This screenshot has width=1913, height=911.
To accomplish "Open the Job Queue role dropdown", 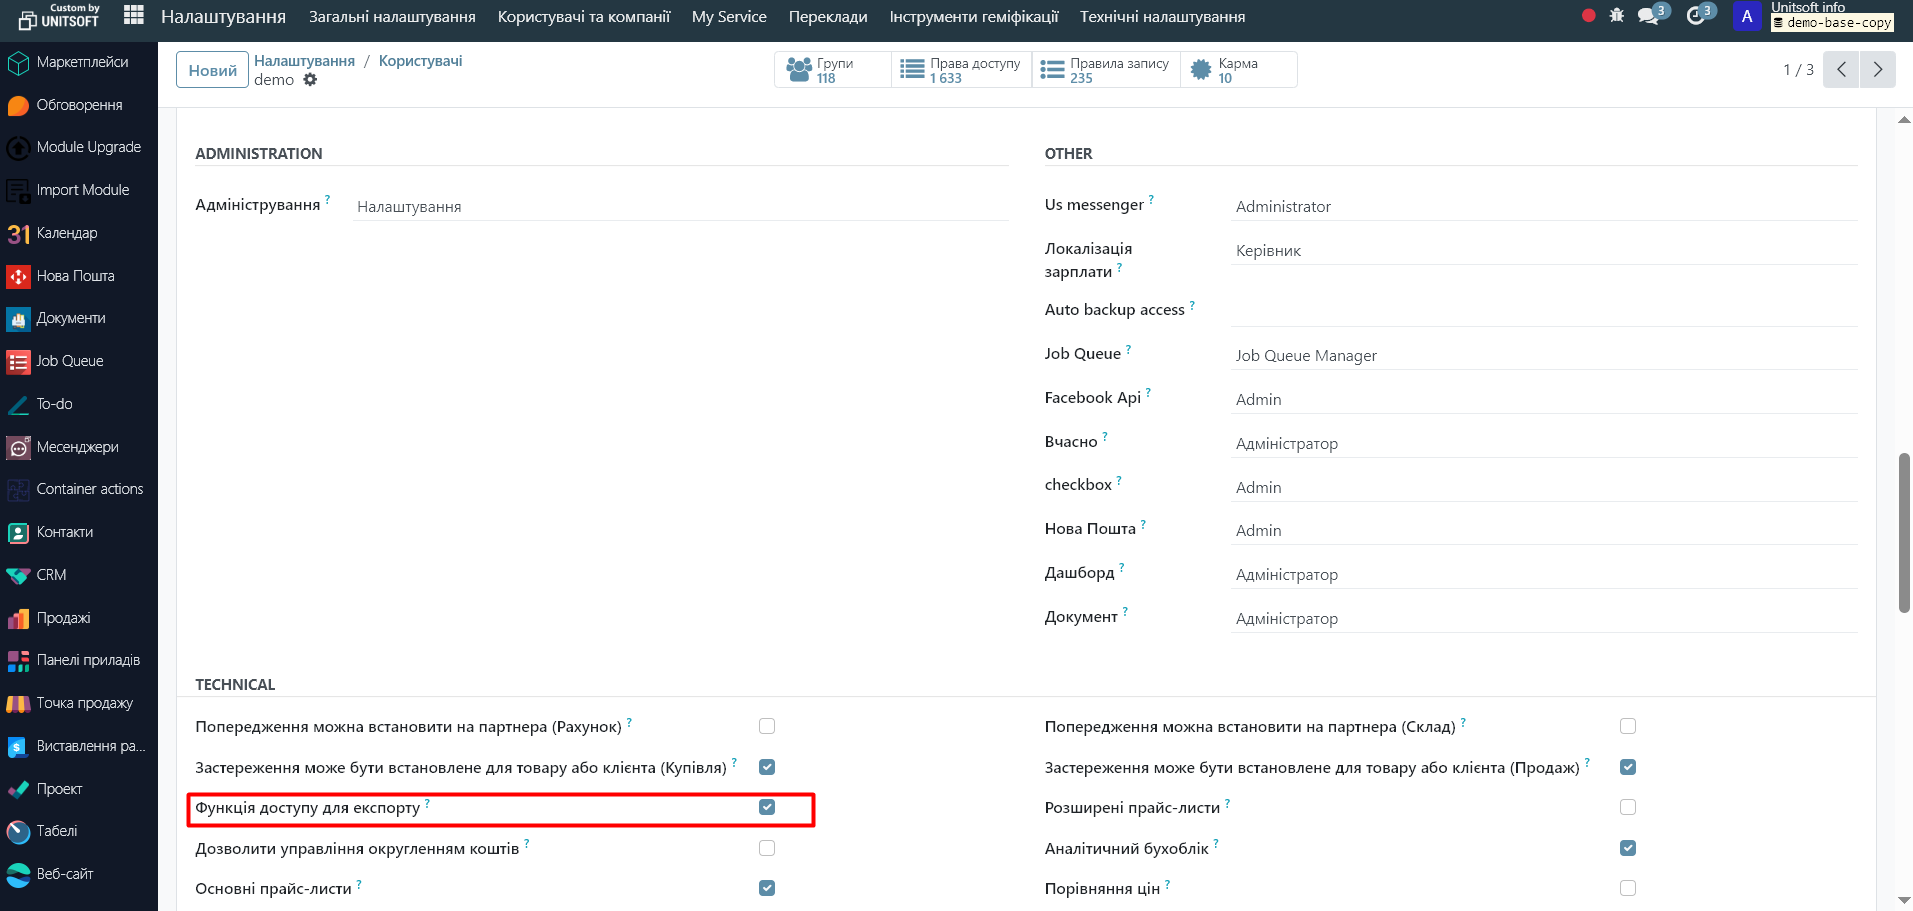I will click(1543, 356).
